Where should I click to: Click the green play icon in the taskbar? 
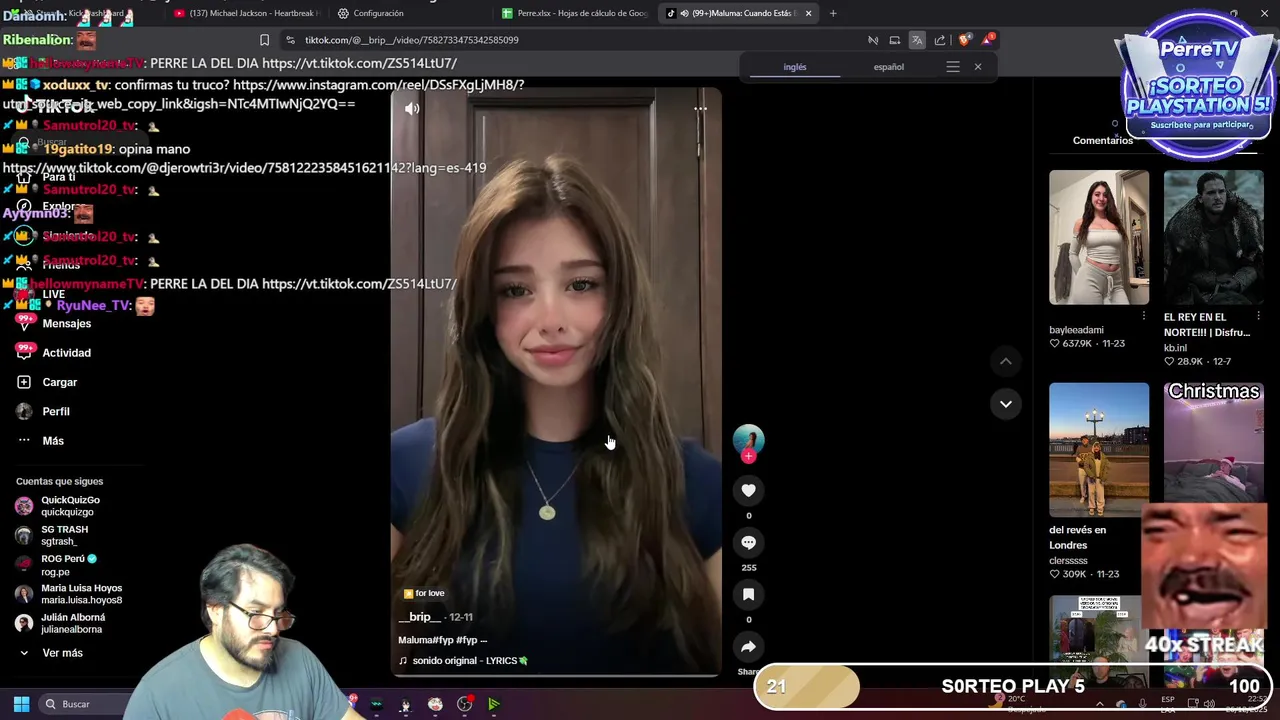coord(494,704)
